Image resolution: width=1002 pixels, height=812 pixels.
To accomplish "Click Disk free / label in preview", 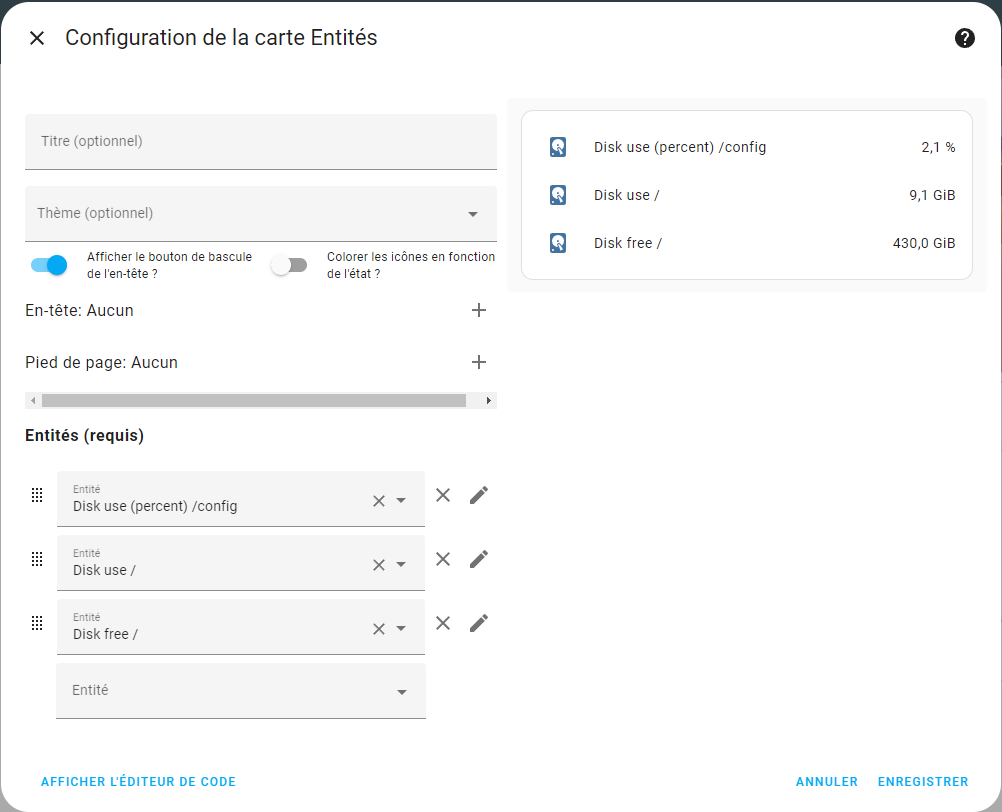I will 628,243.
